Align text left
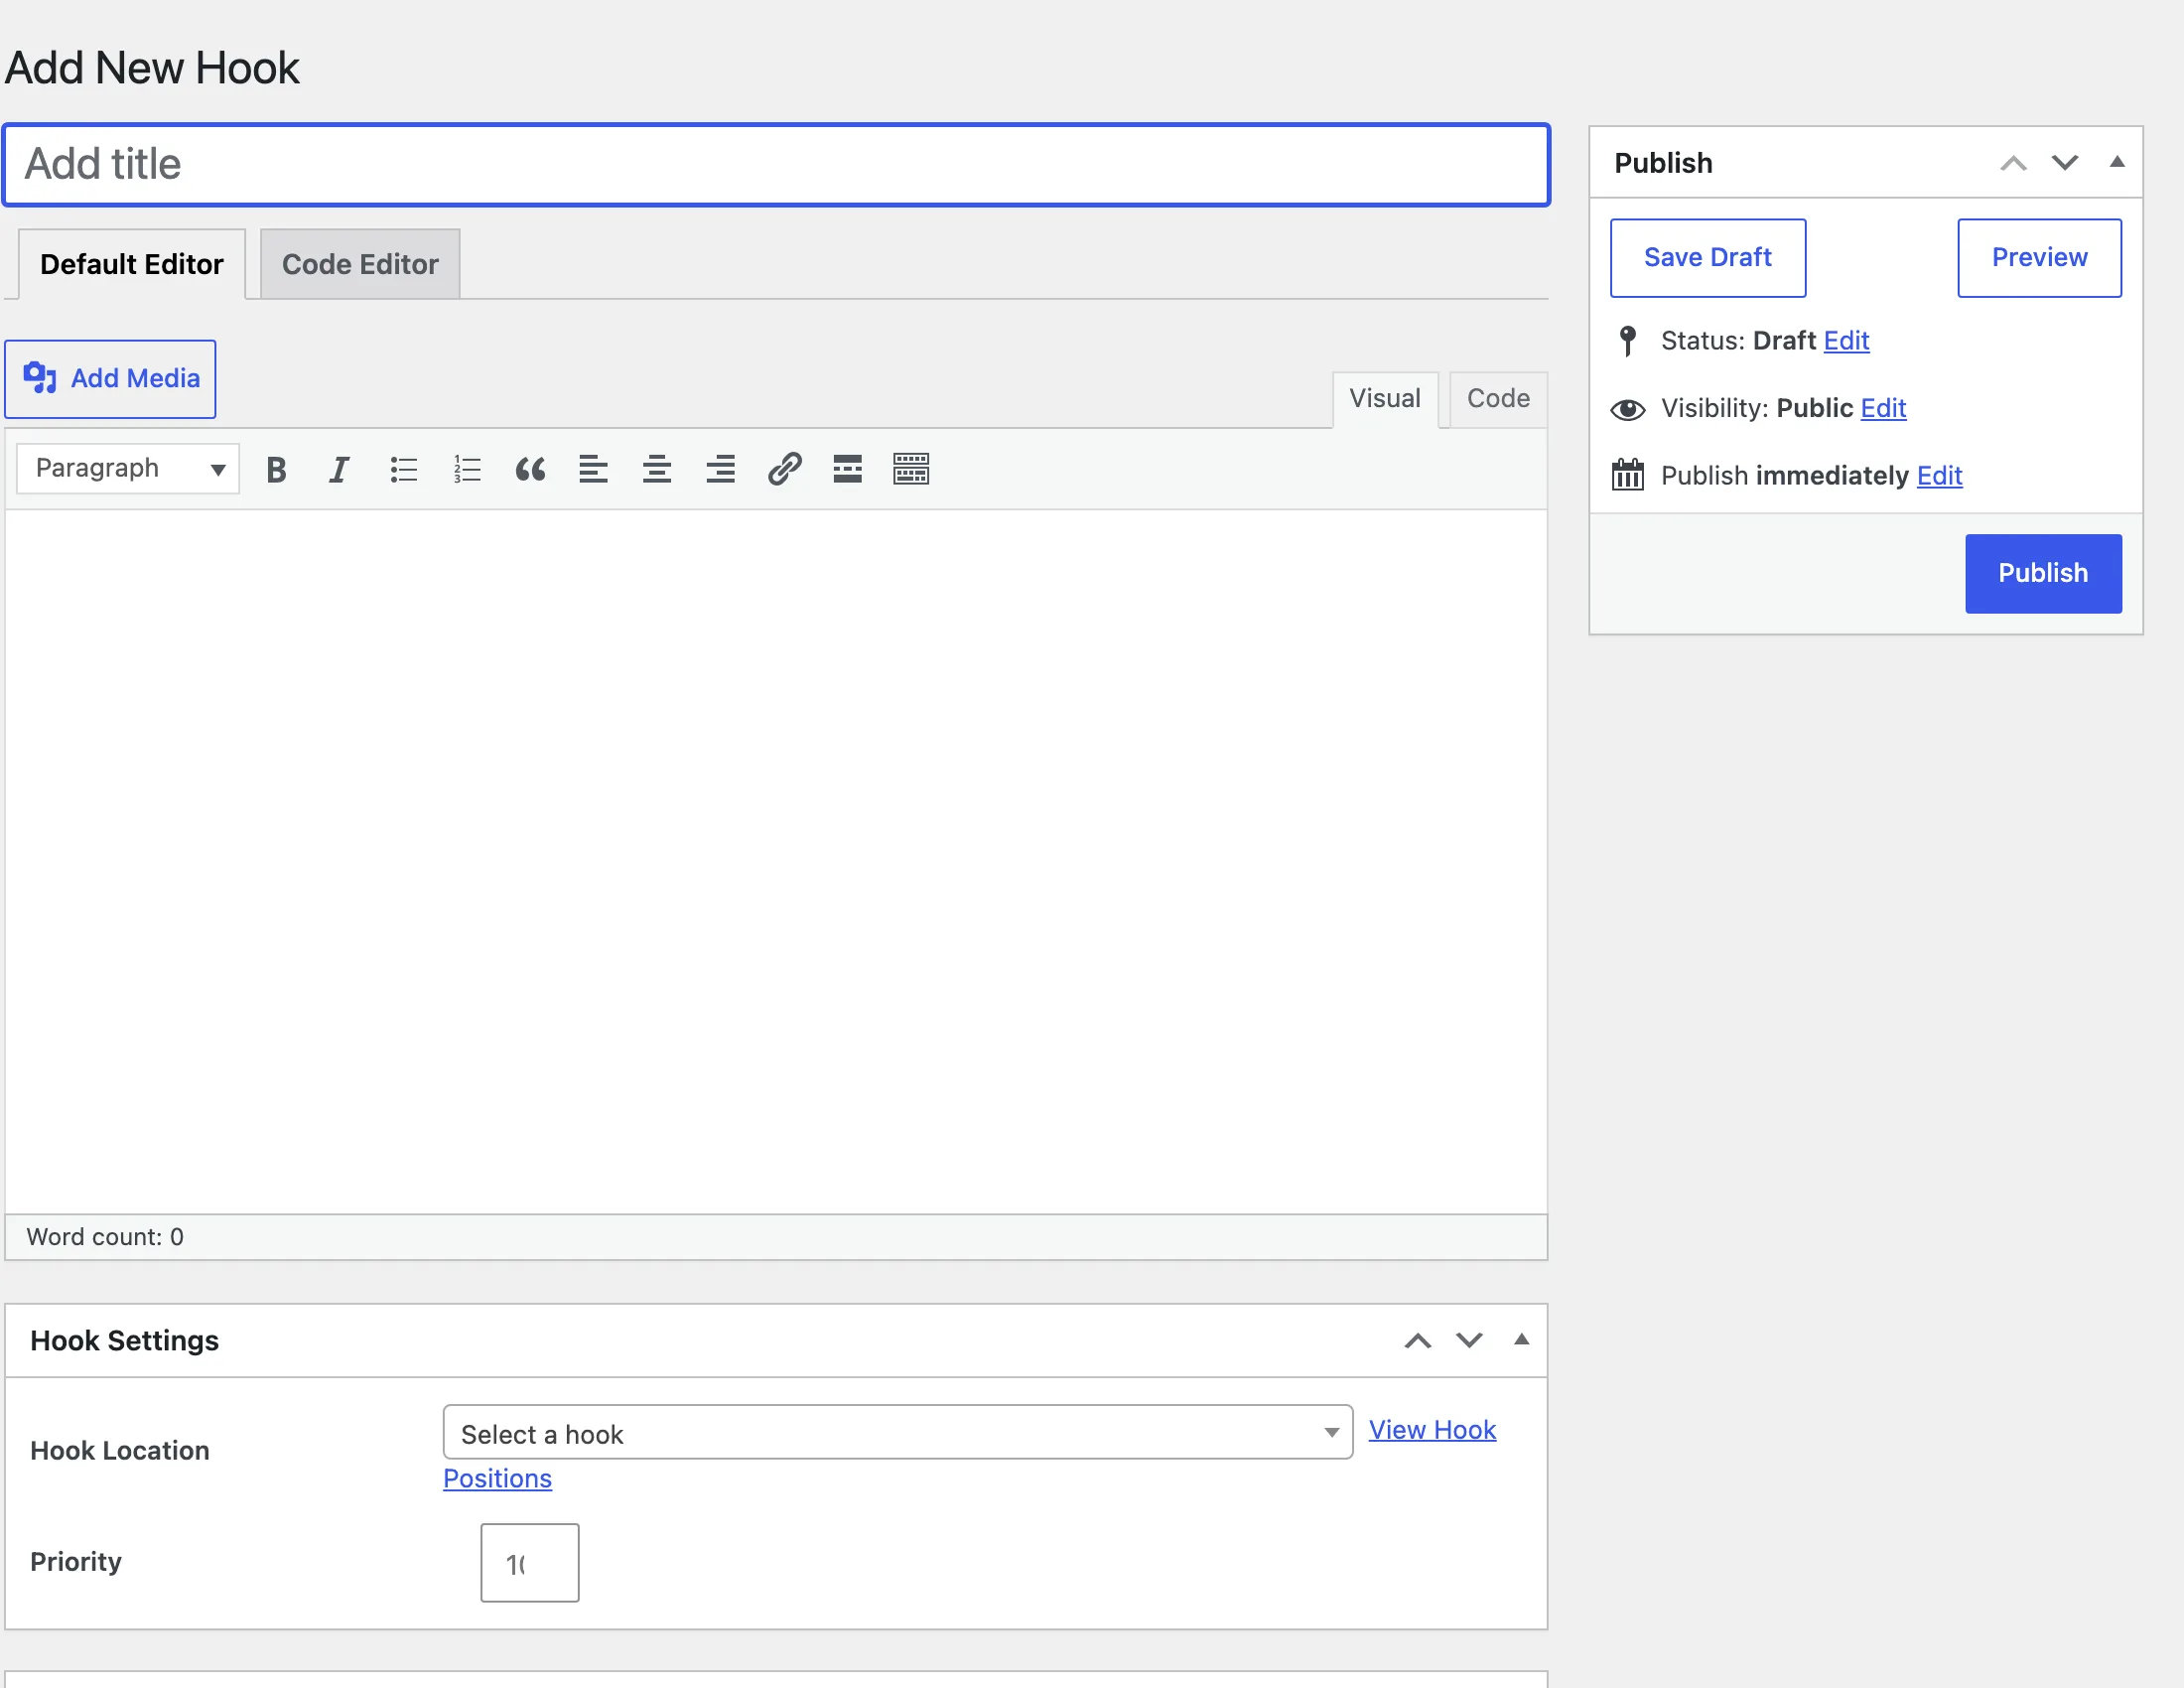 [x=593, y=469]
